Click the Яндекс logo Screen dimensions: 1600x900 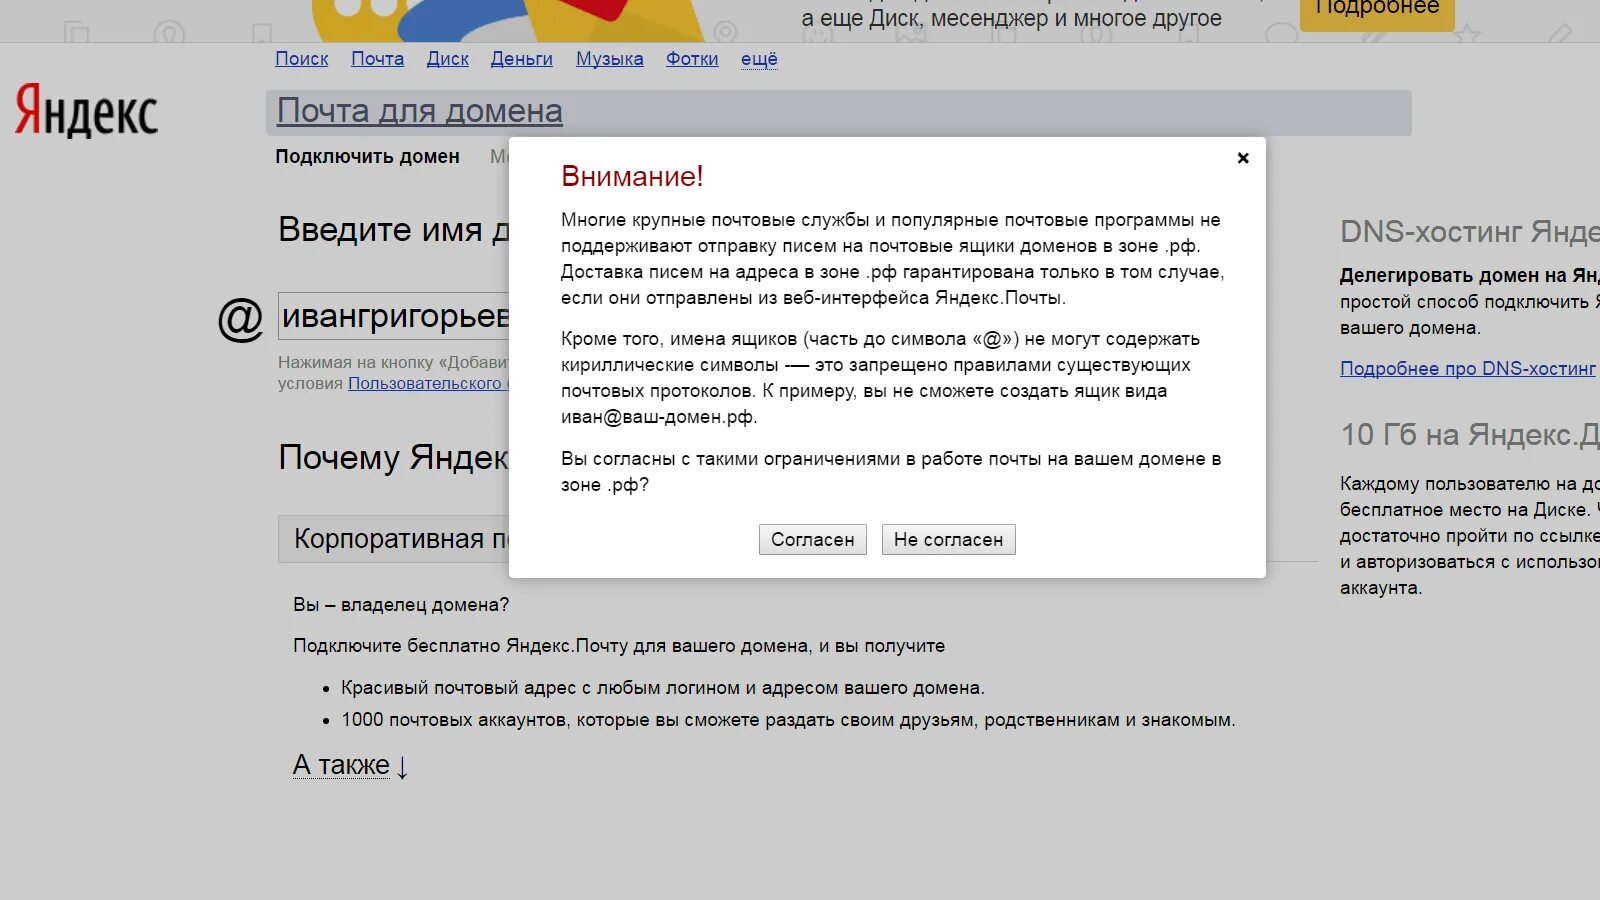[x=86, y=110]
